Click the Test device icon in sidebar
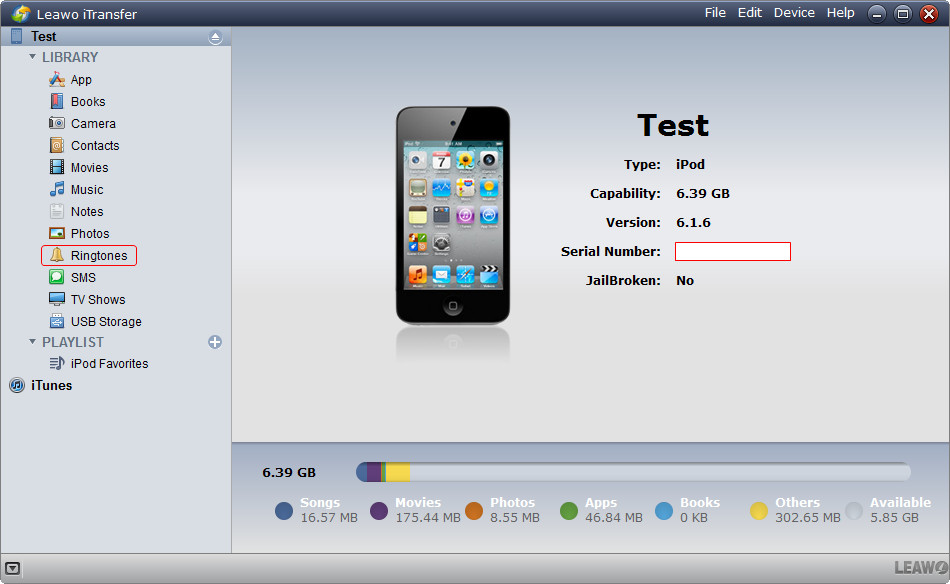 tap(16, 36)
